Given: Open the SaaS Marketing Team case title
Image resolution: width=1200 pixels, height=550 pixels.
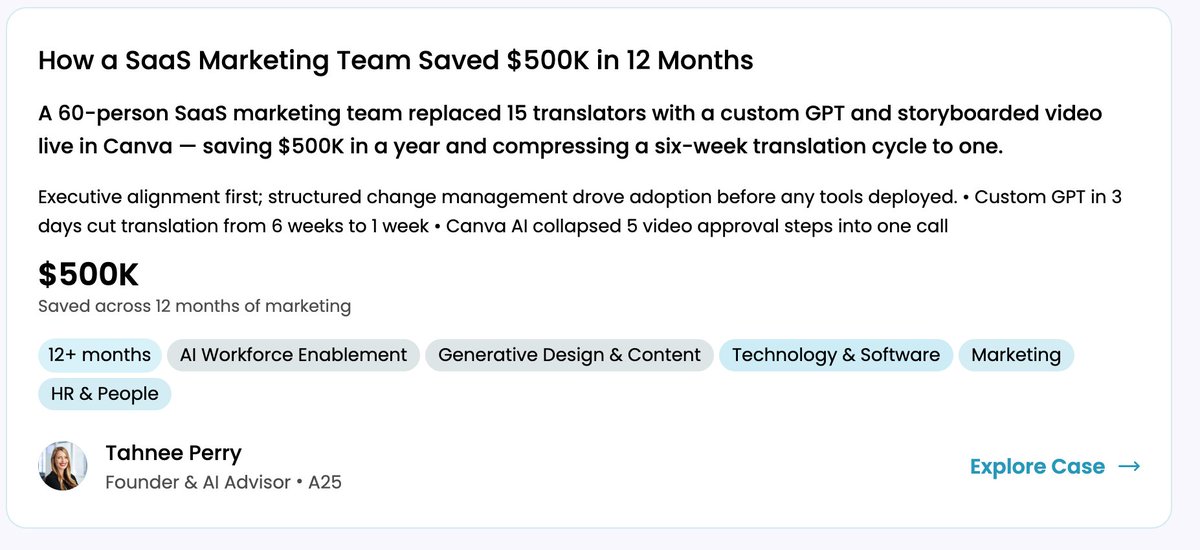Looking at the screenshot, I should click(x=395, y=60).
